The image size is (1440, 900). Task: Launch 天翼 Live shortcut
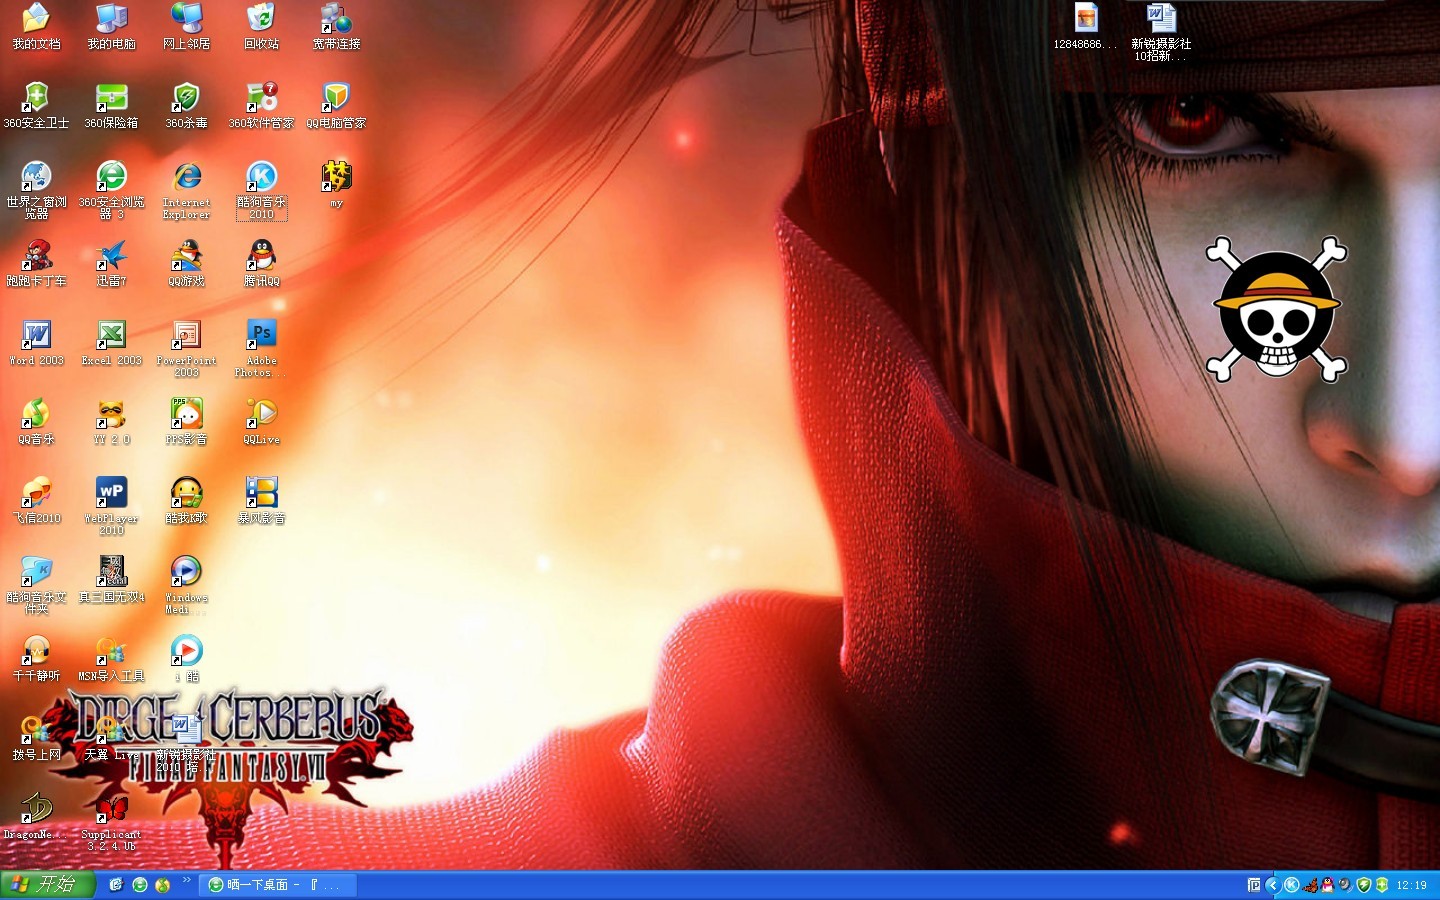[x=111, y=737]
